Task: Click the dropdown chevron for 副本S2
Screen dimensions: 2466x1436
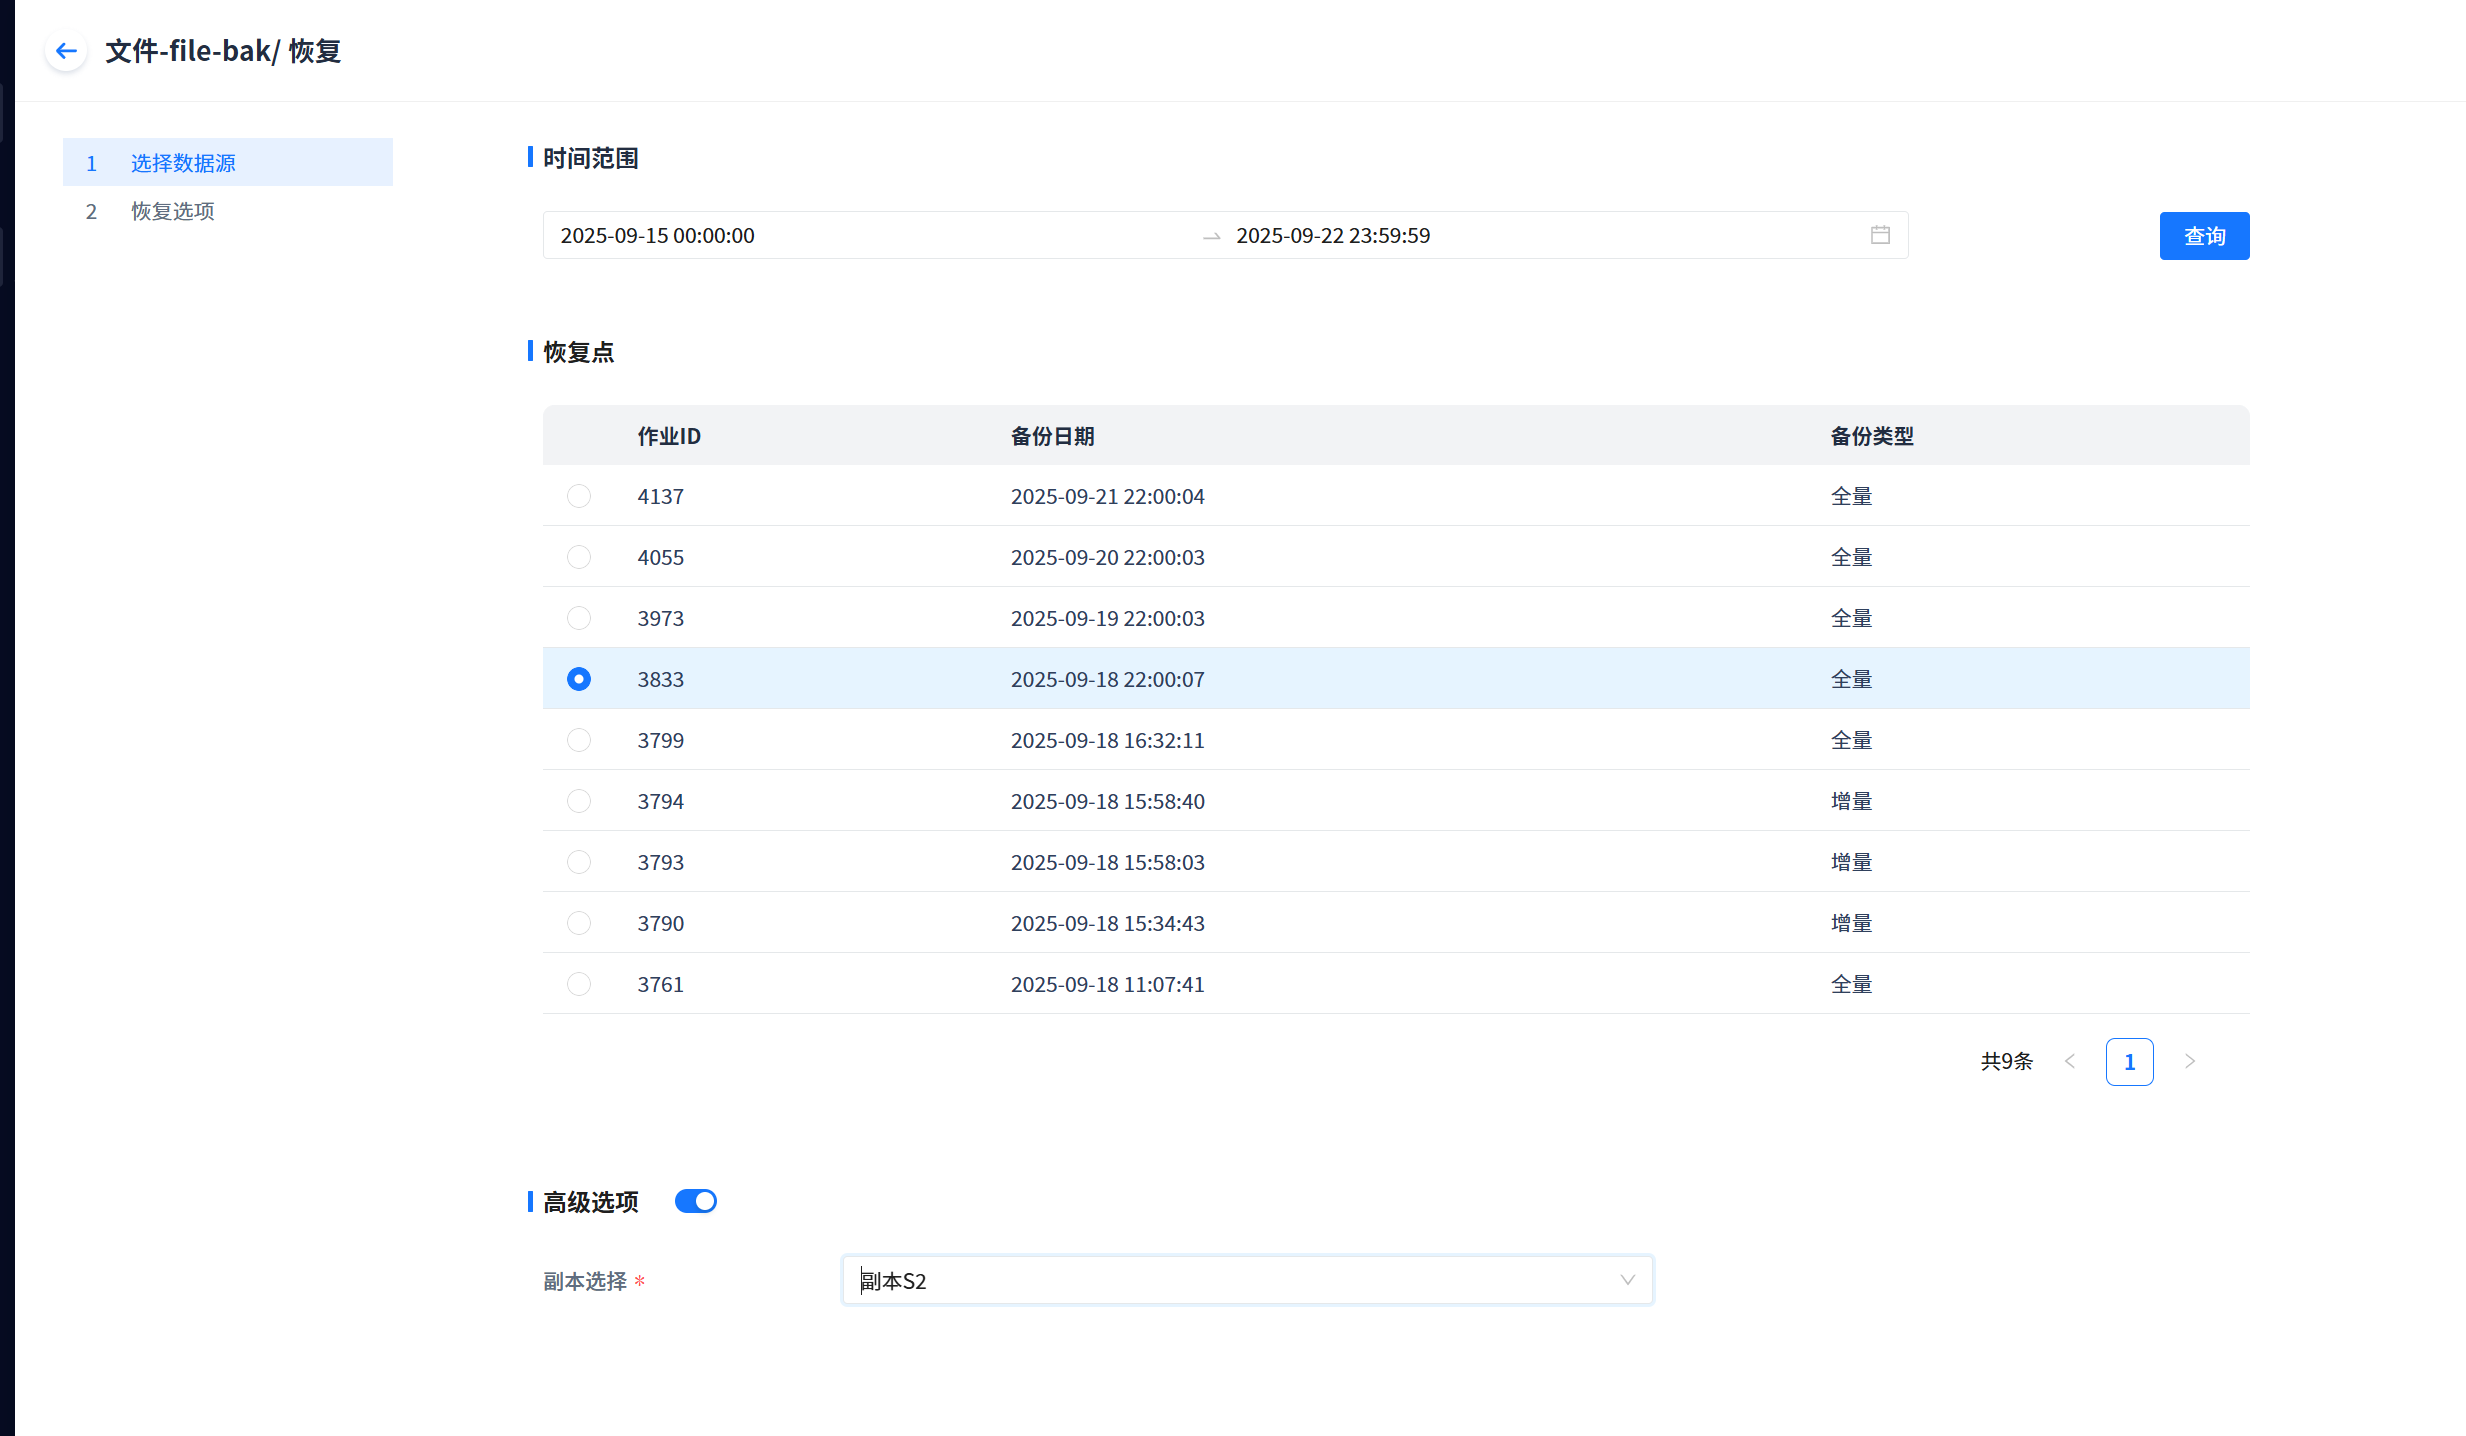Action: click(1627, 1281)
